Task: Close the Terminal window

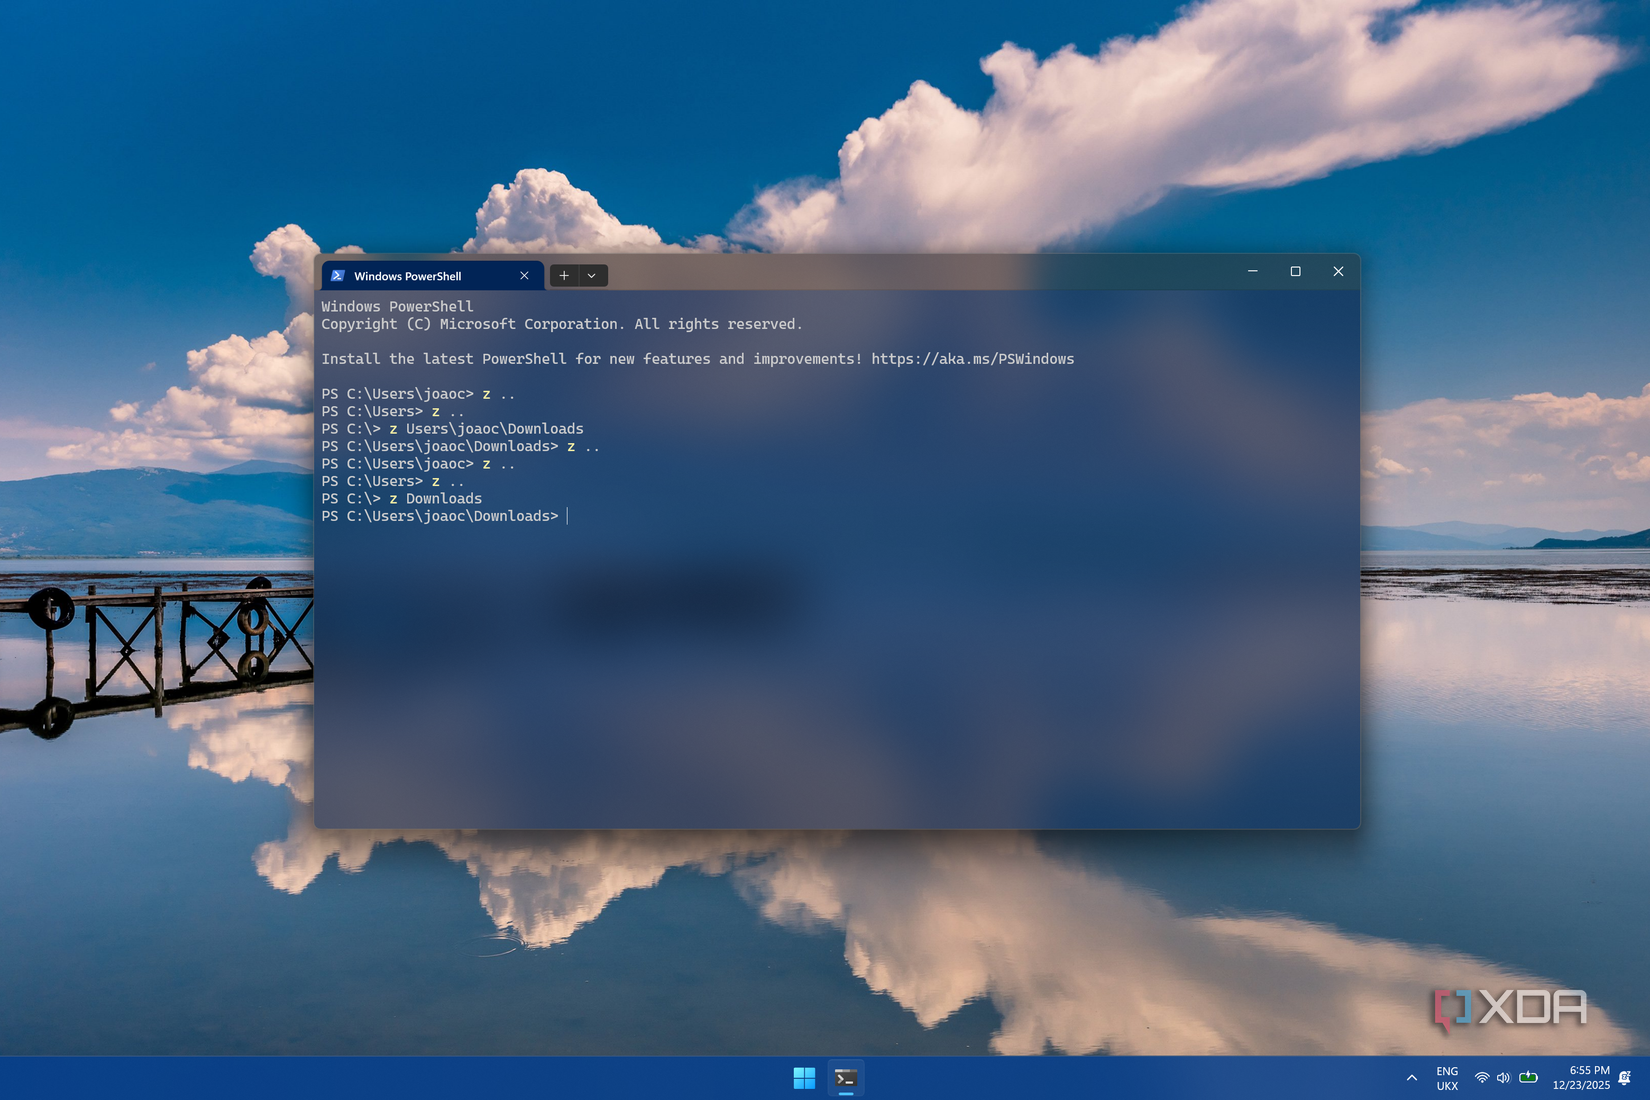Action: click(x=1338, y=271)
